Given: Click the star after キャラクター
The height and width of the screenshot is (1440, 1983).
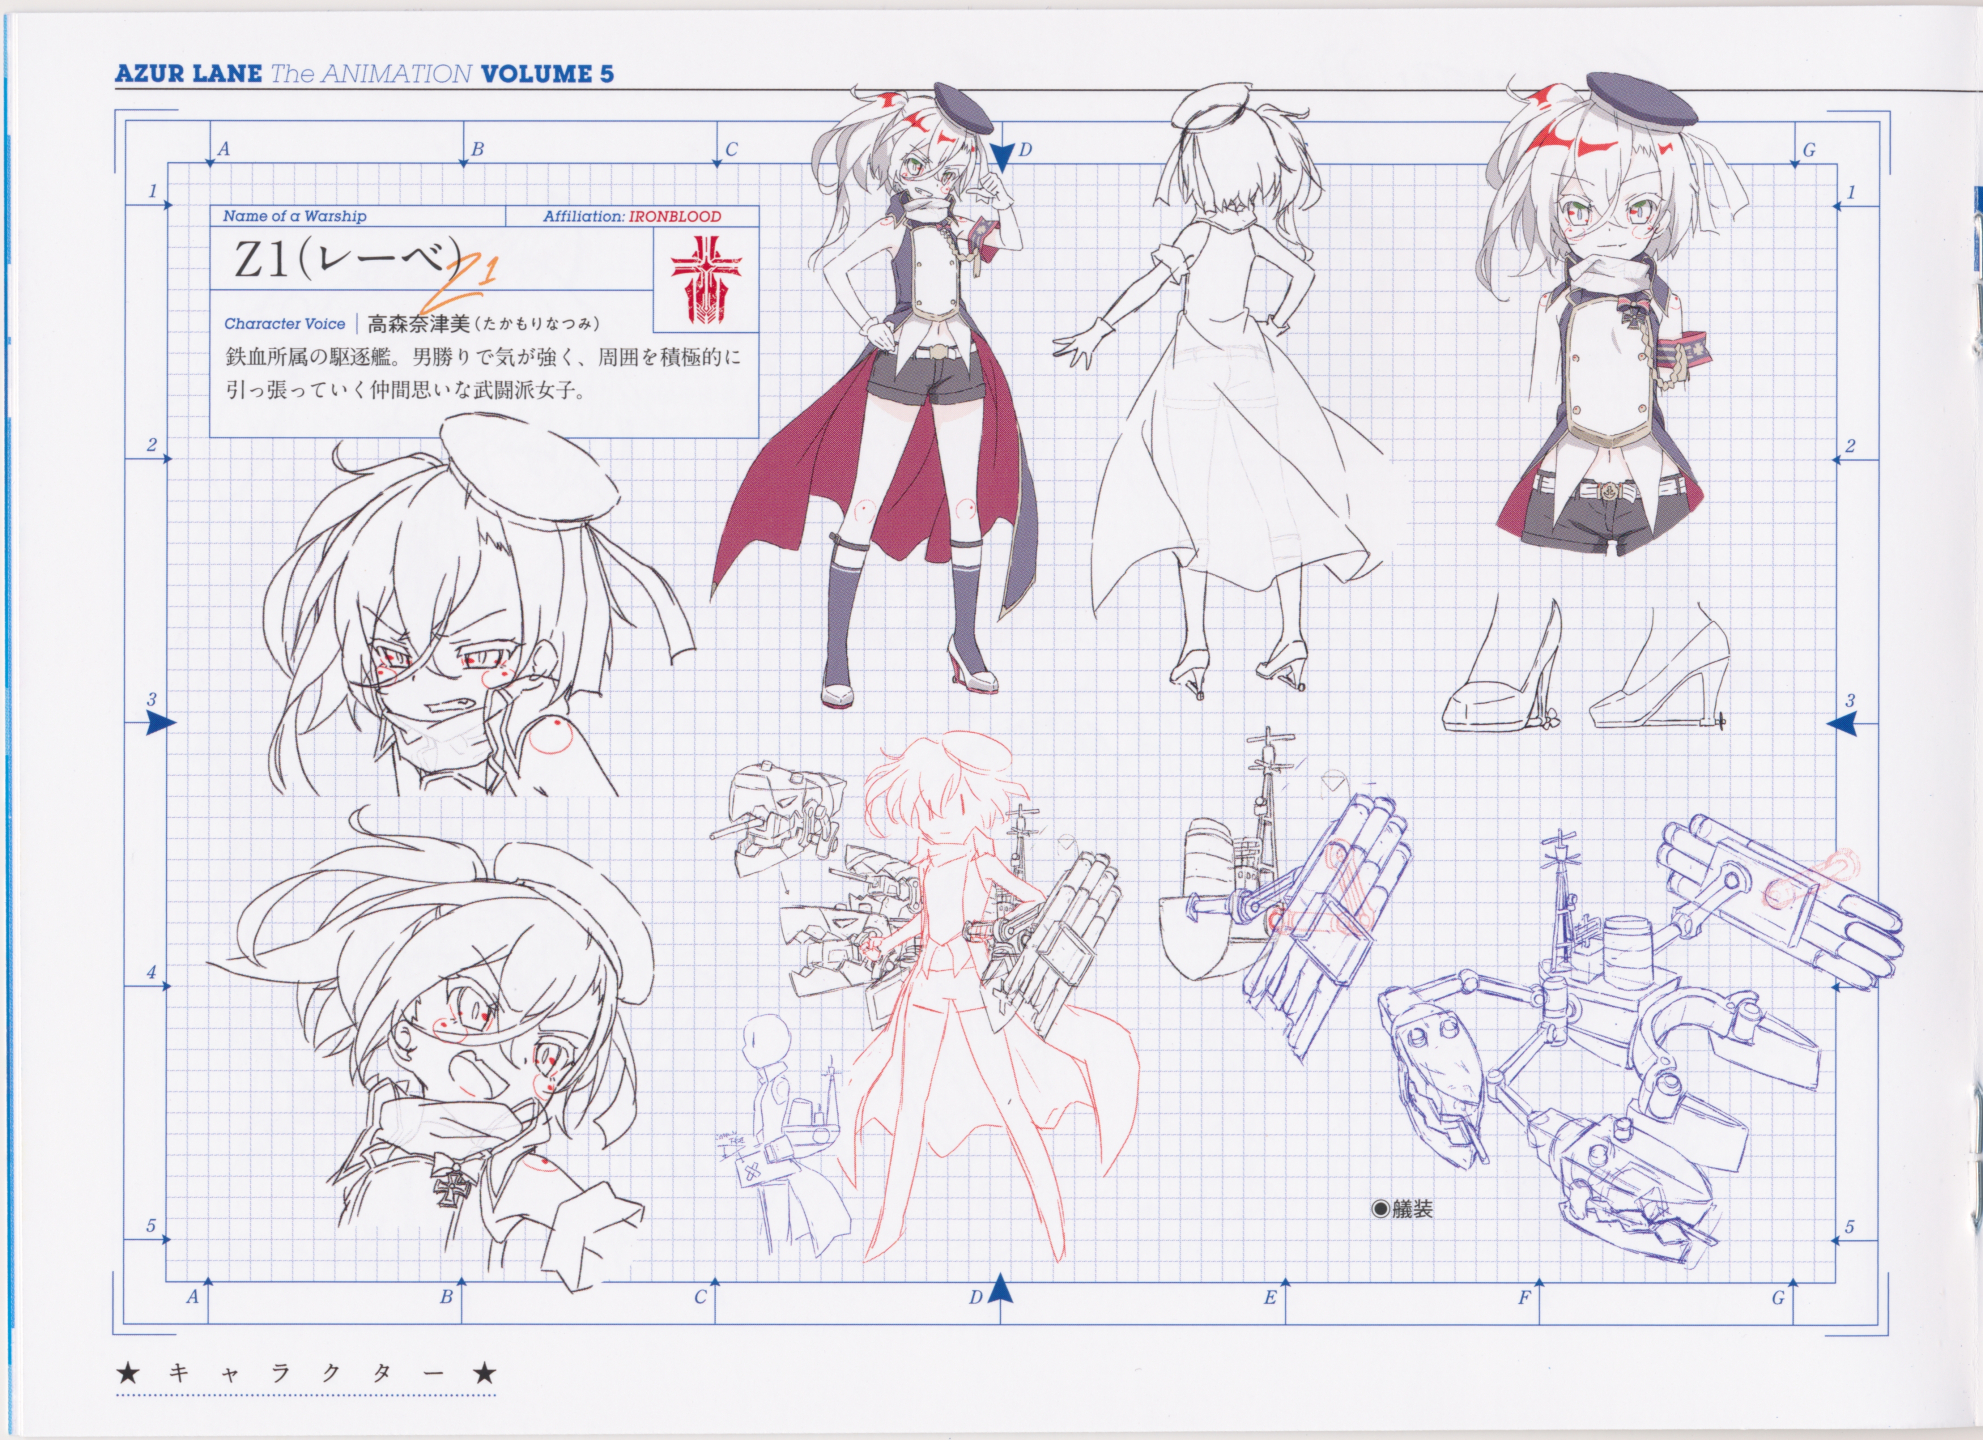Looking at the screenshot, I should (484, 1373).
